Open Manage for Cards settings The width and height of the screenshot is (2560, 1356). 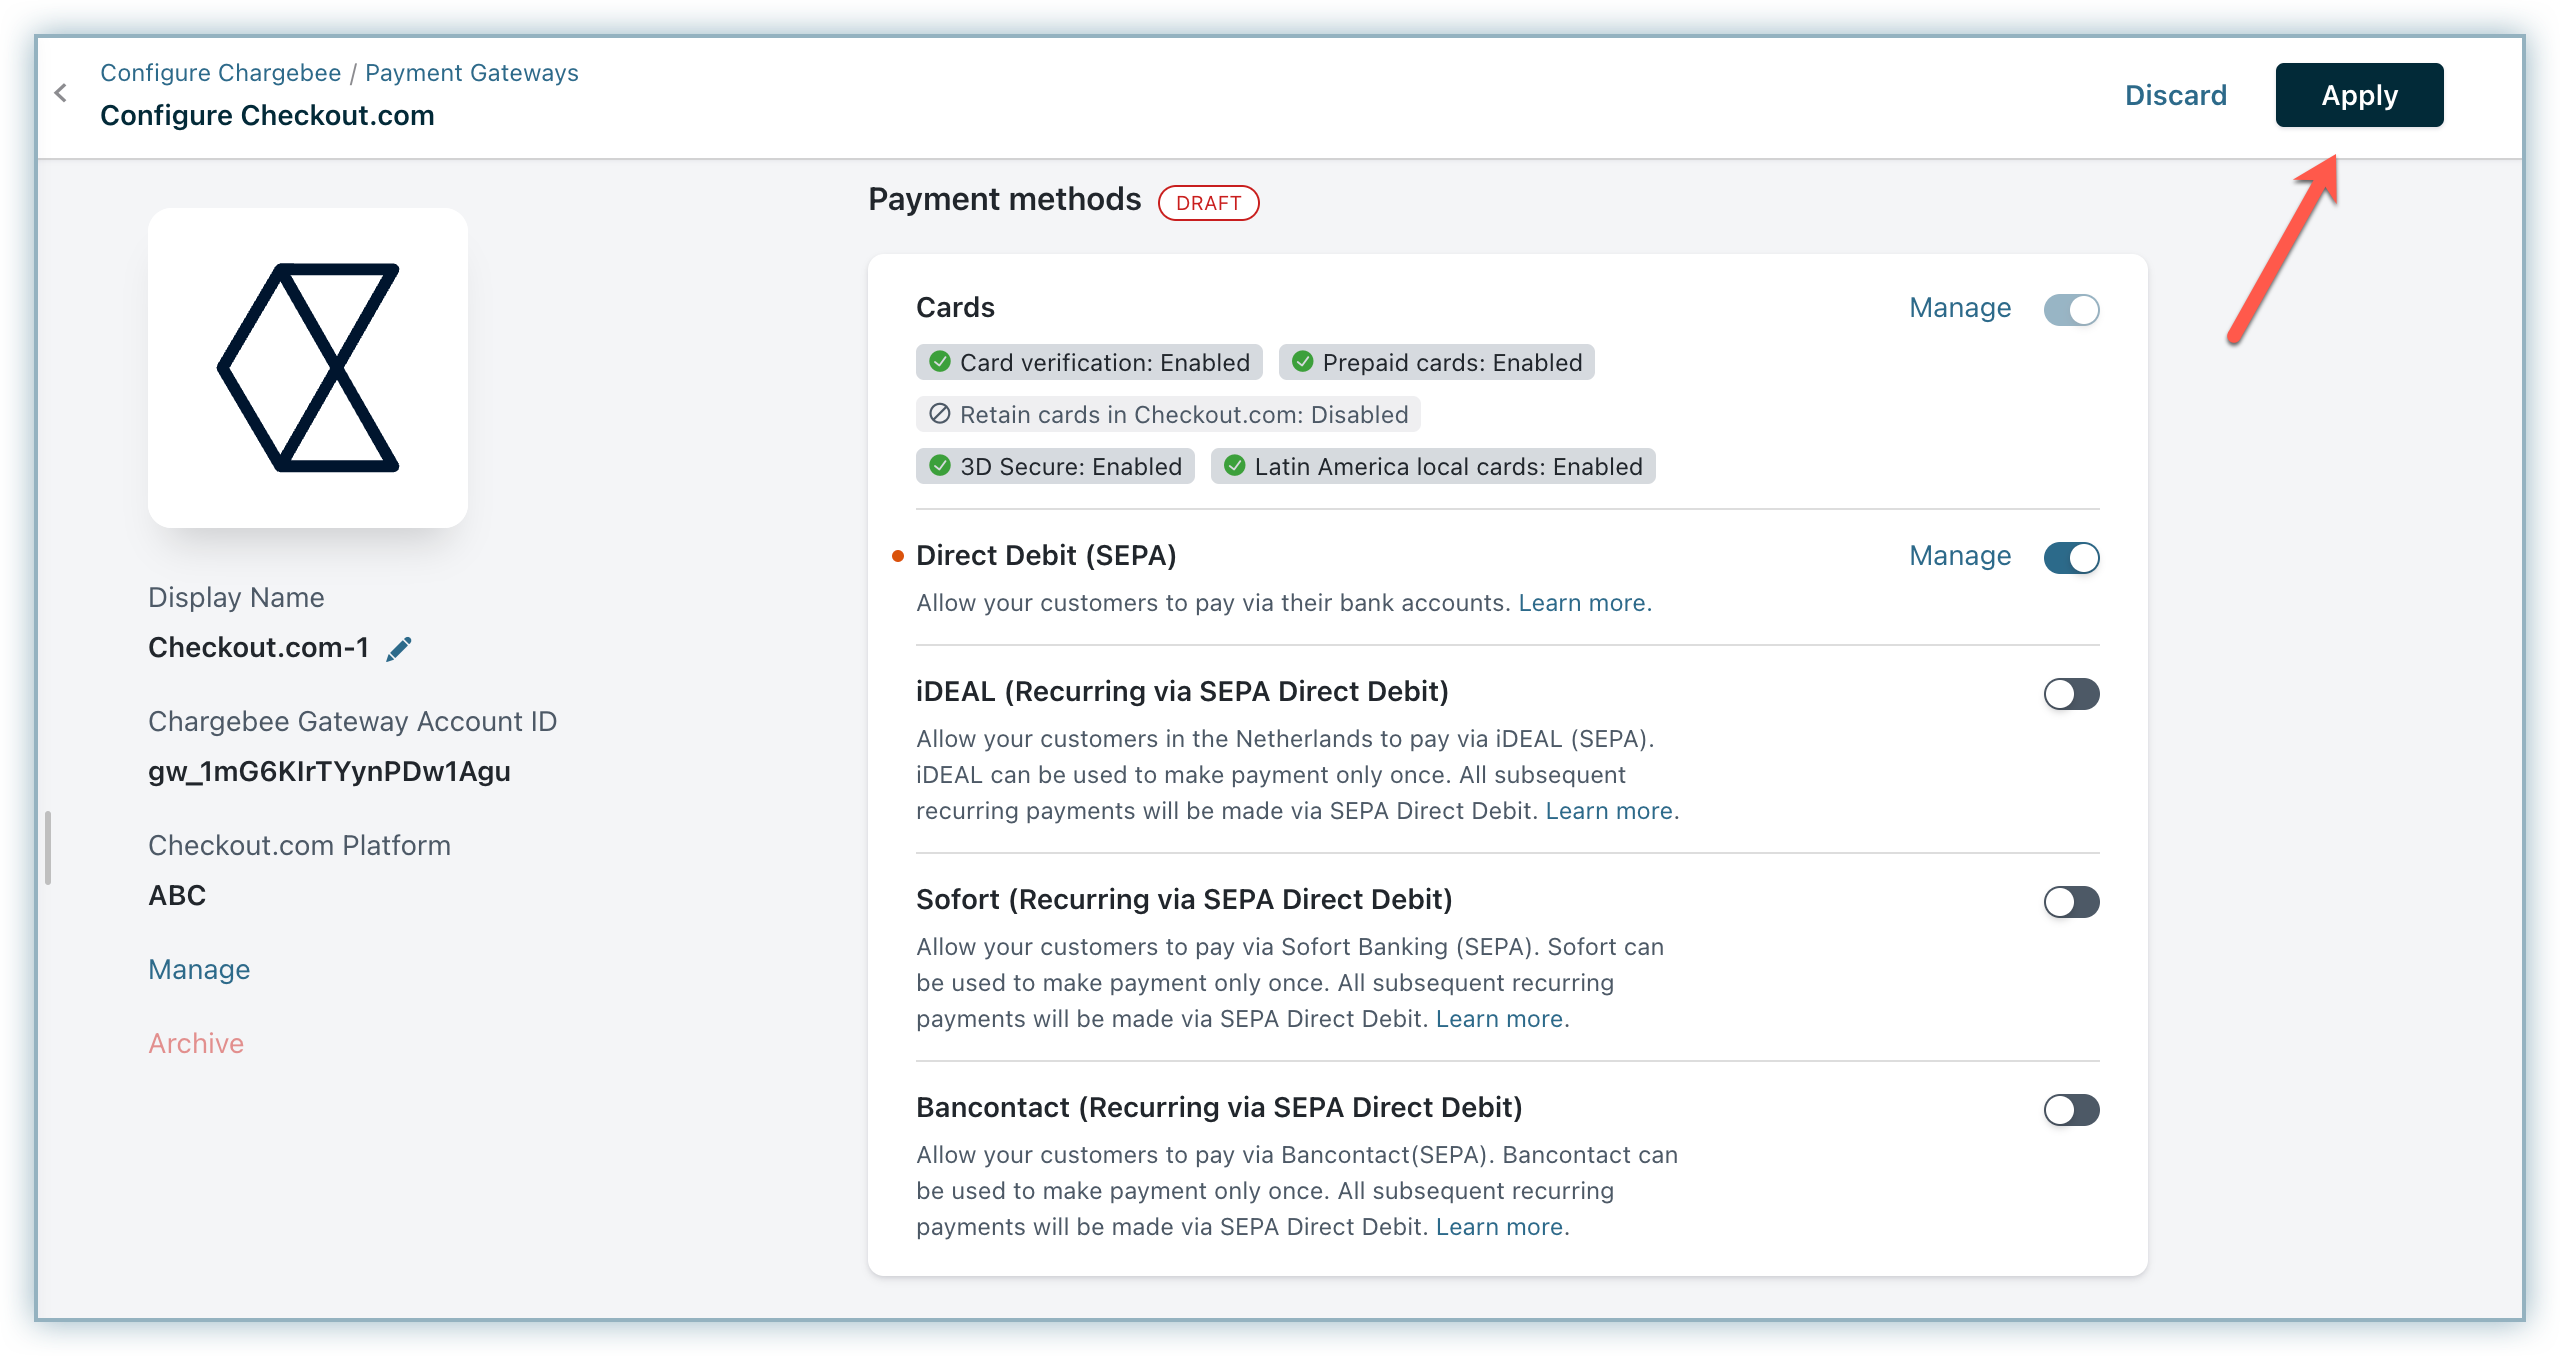tap(1959, 308)
